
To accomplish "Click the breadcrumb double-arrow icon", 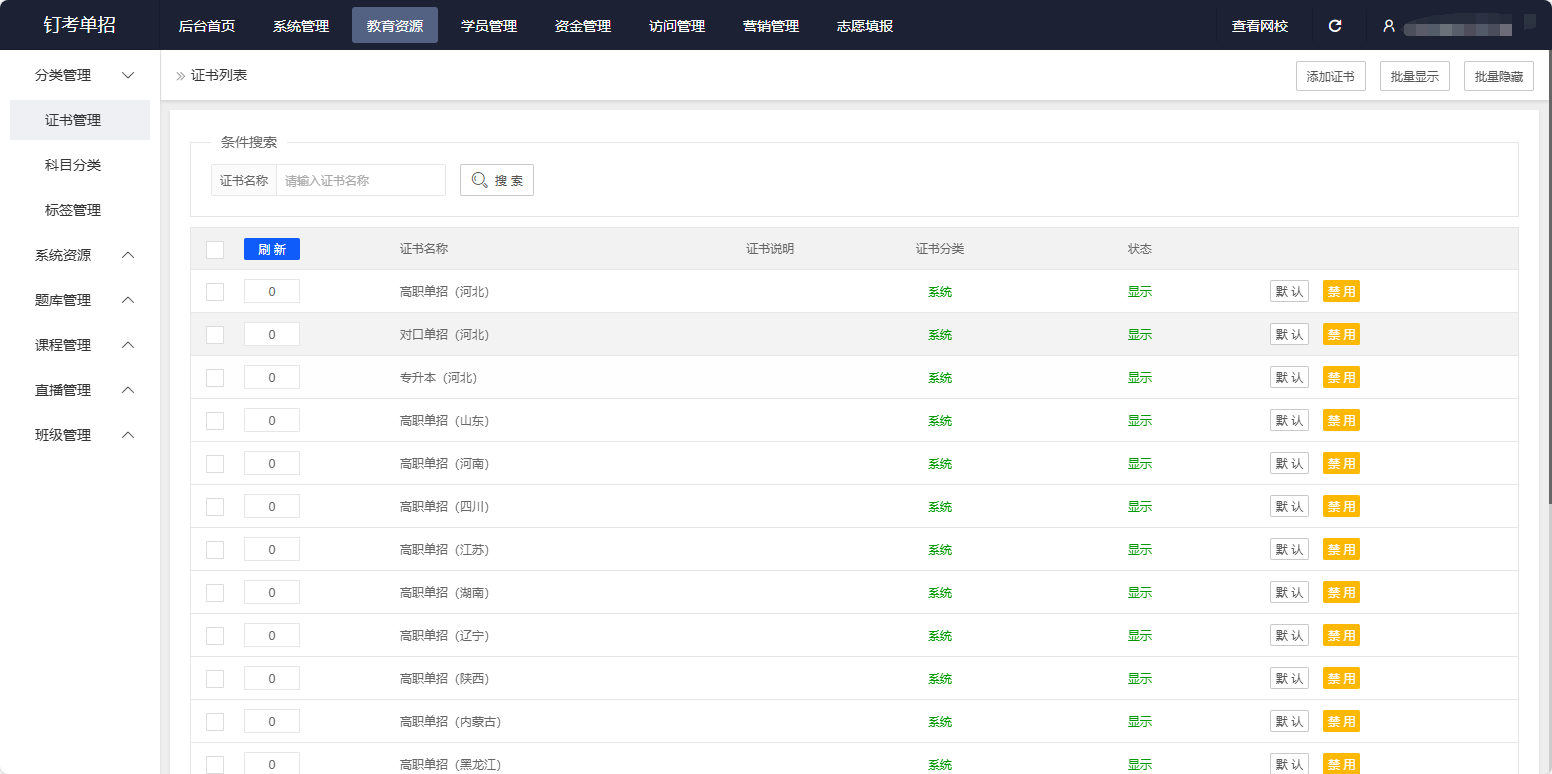I will [x=181, y=76].
